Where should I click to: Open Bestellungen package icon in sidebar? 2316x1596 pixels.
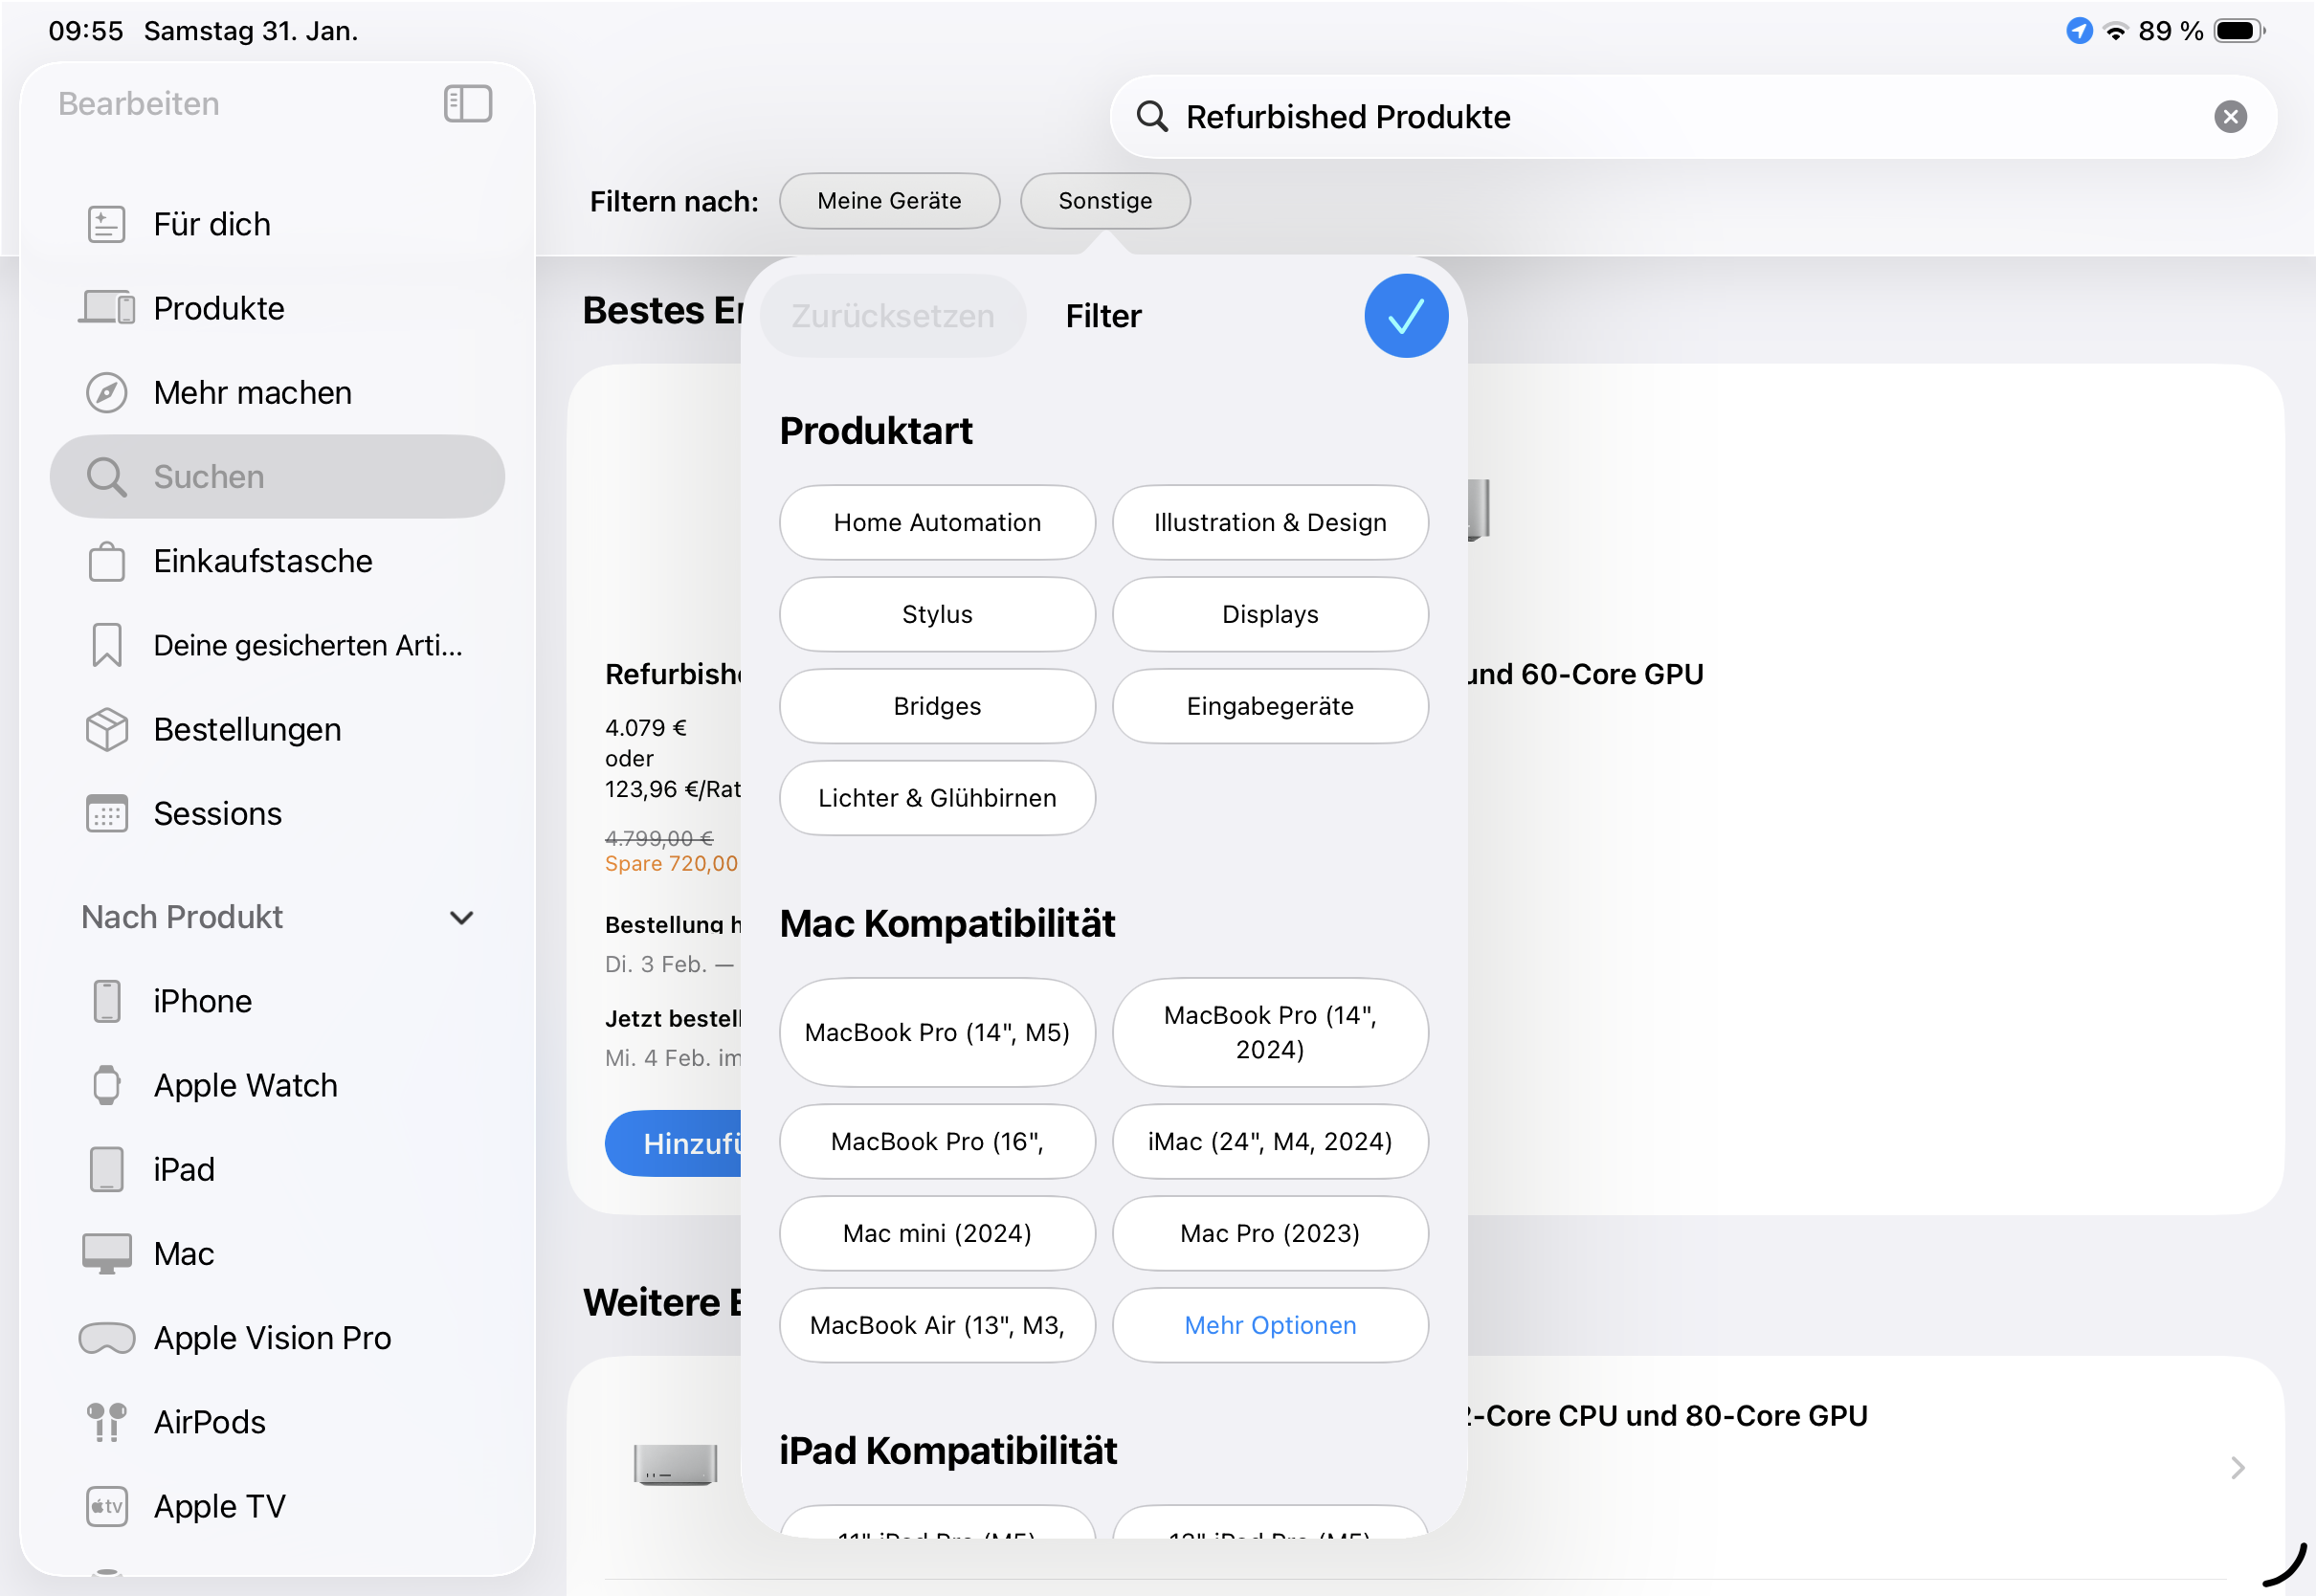click(x=107, y=730)
